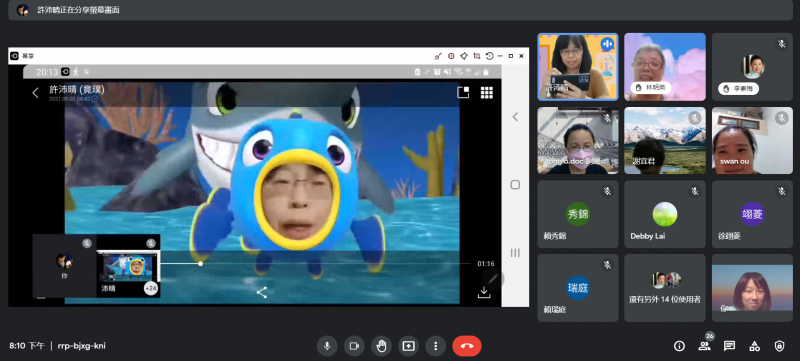Click the download icon below the video

484,293
